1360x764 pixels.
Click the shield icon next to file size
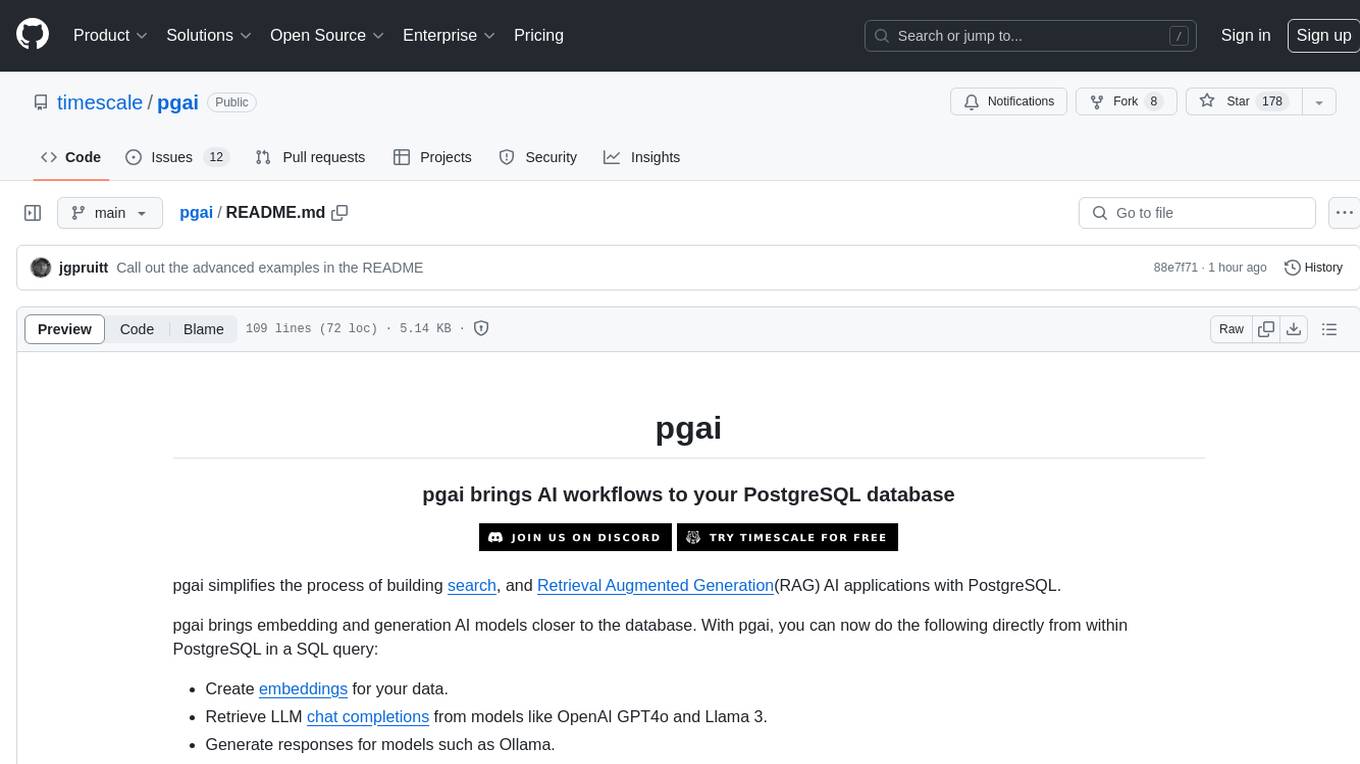481,329
